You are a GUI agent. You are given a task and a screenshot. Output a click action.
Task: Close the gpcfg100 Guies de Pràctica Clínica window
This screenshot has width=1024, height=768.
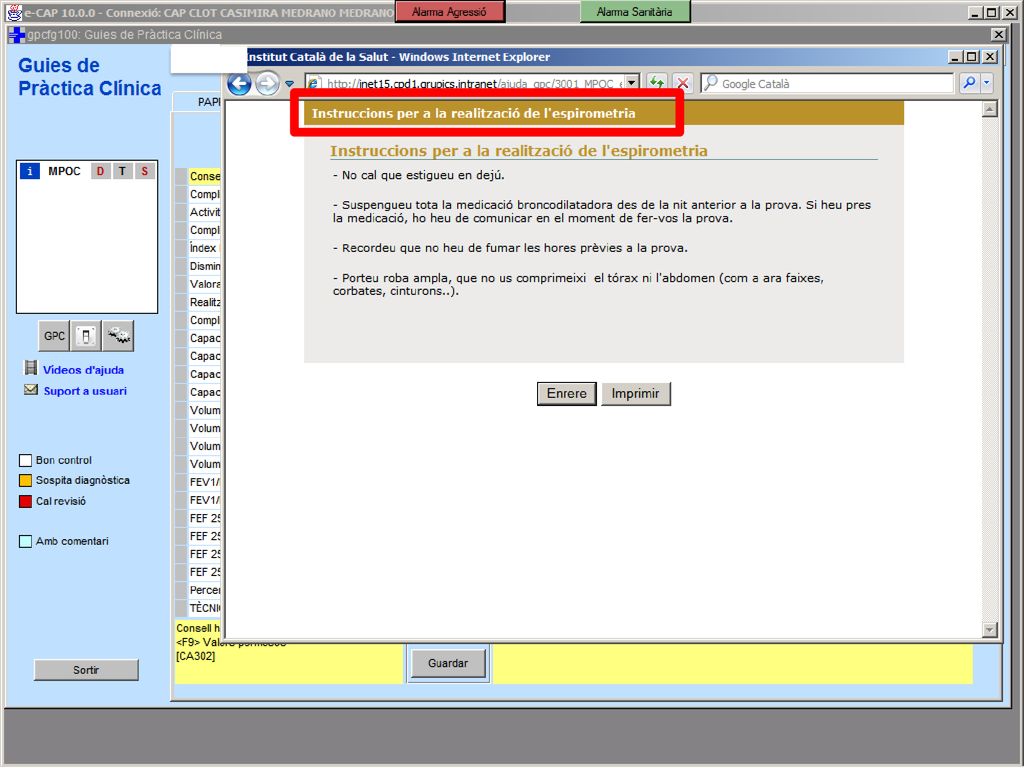point(999,35)
